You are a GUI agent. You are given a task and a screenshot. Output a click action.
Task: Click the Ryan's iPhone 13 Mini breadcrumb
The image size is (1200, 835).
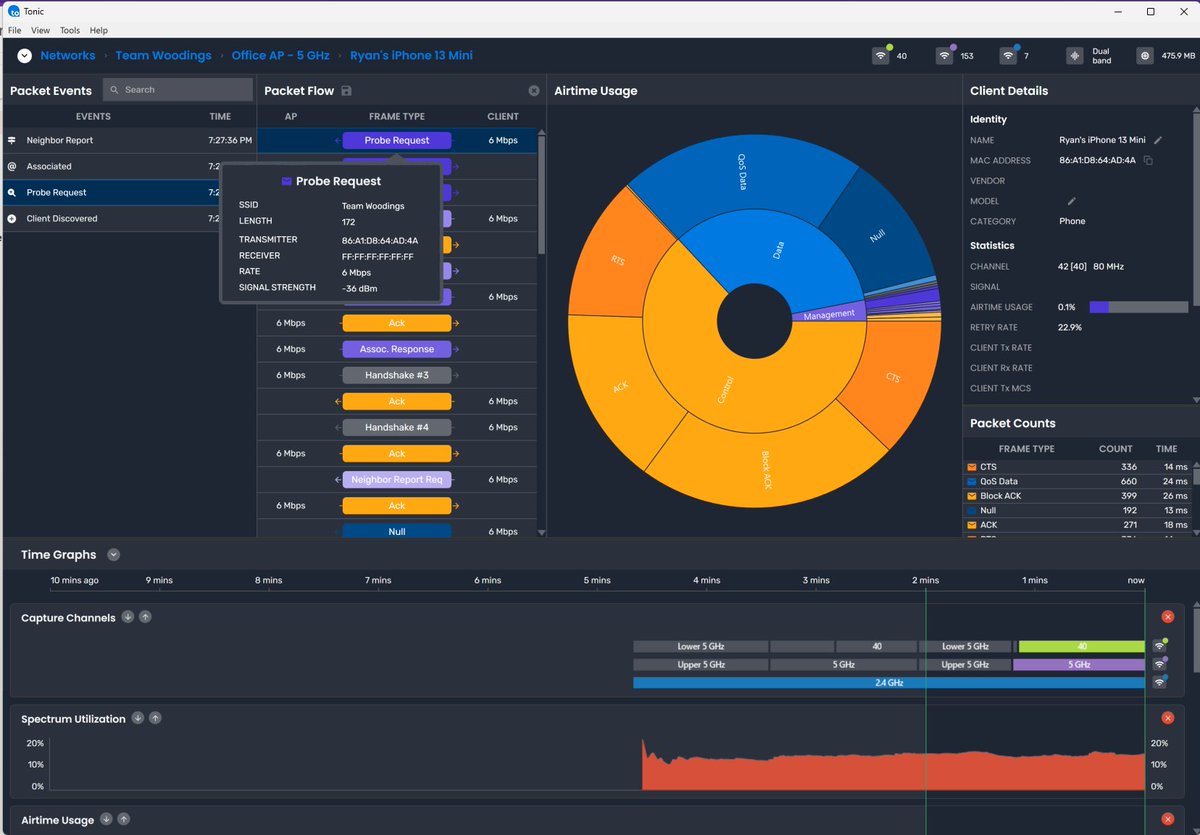[x=411, y=56]
